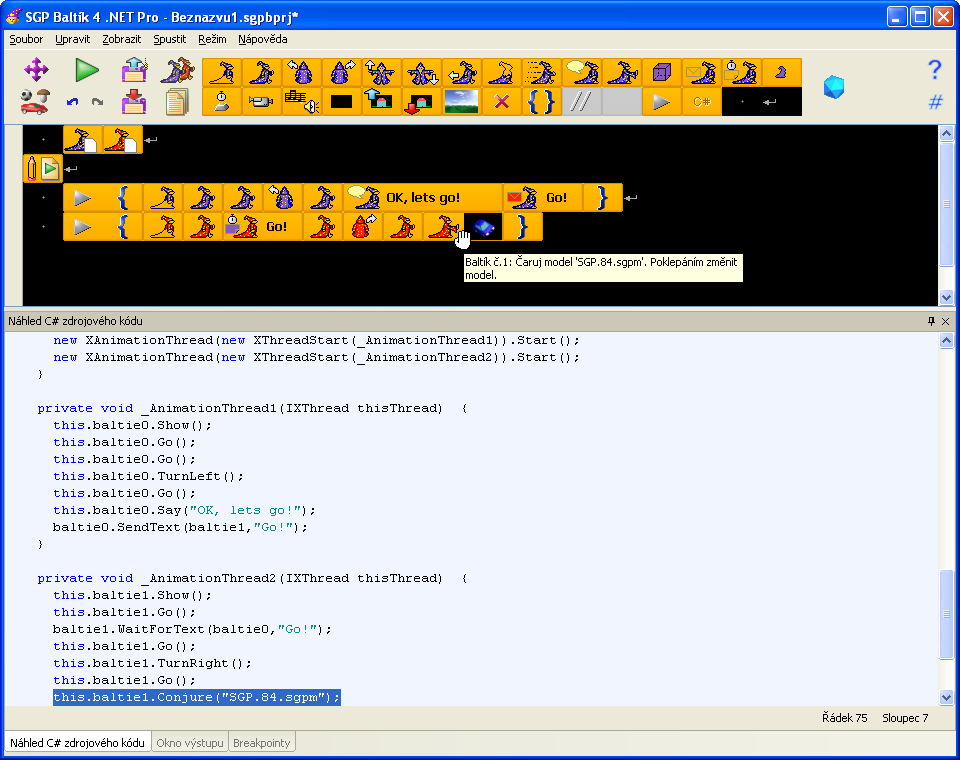Screen dimensions: 960x760
Task: Click the box icon with red downward arrow
Action: pos(134,102)
